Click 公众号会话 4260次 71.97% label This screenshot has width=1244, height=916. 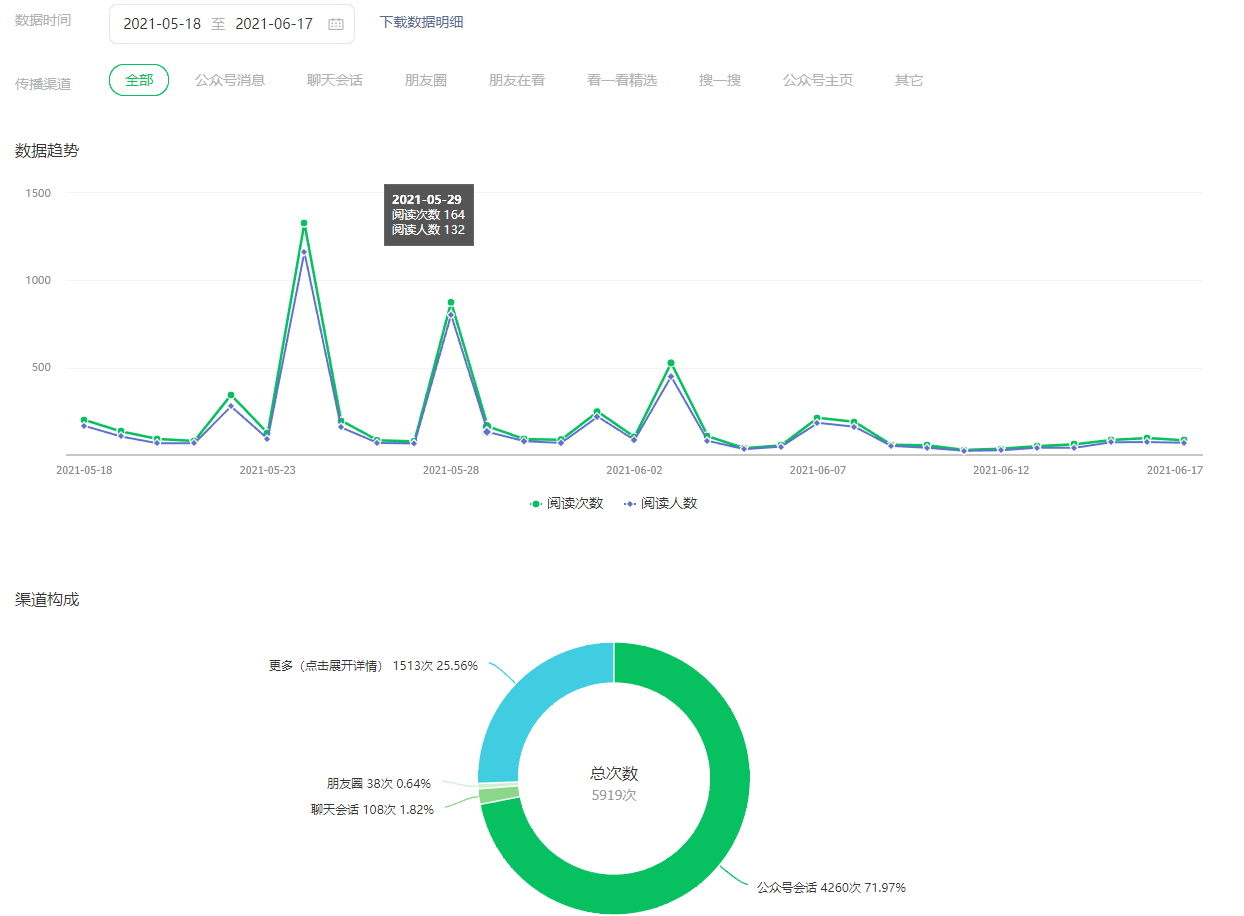coord(831,887)
